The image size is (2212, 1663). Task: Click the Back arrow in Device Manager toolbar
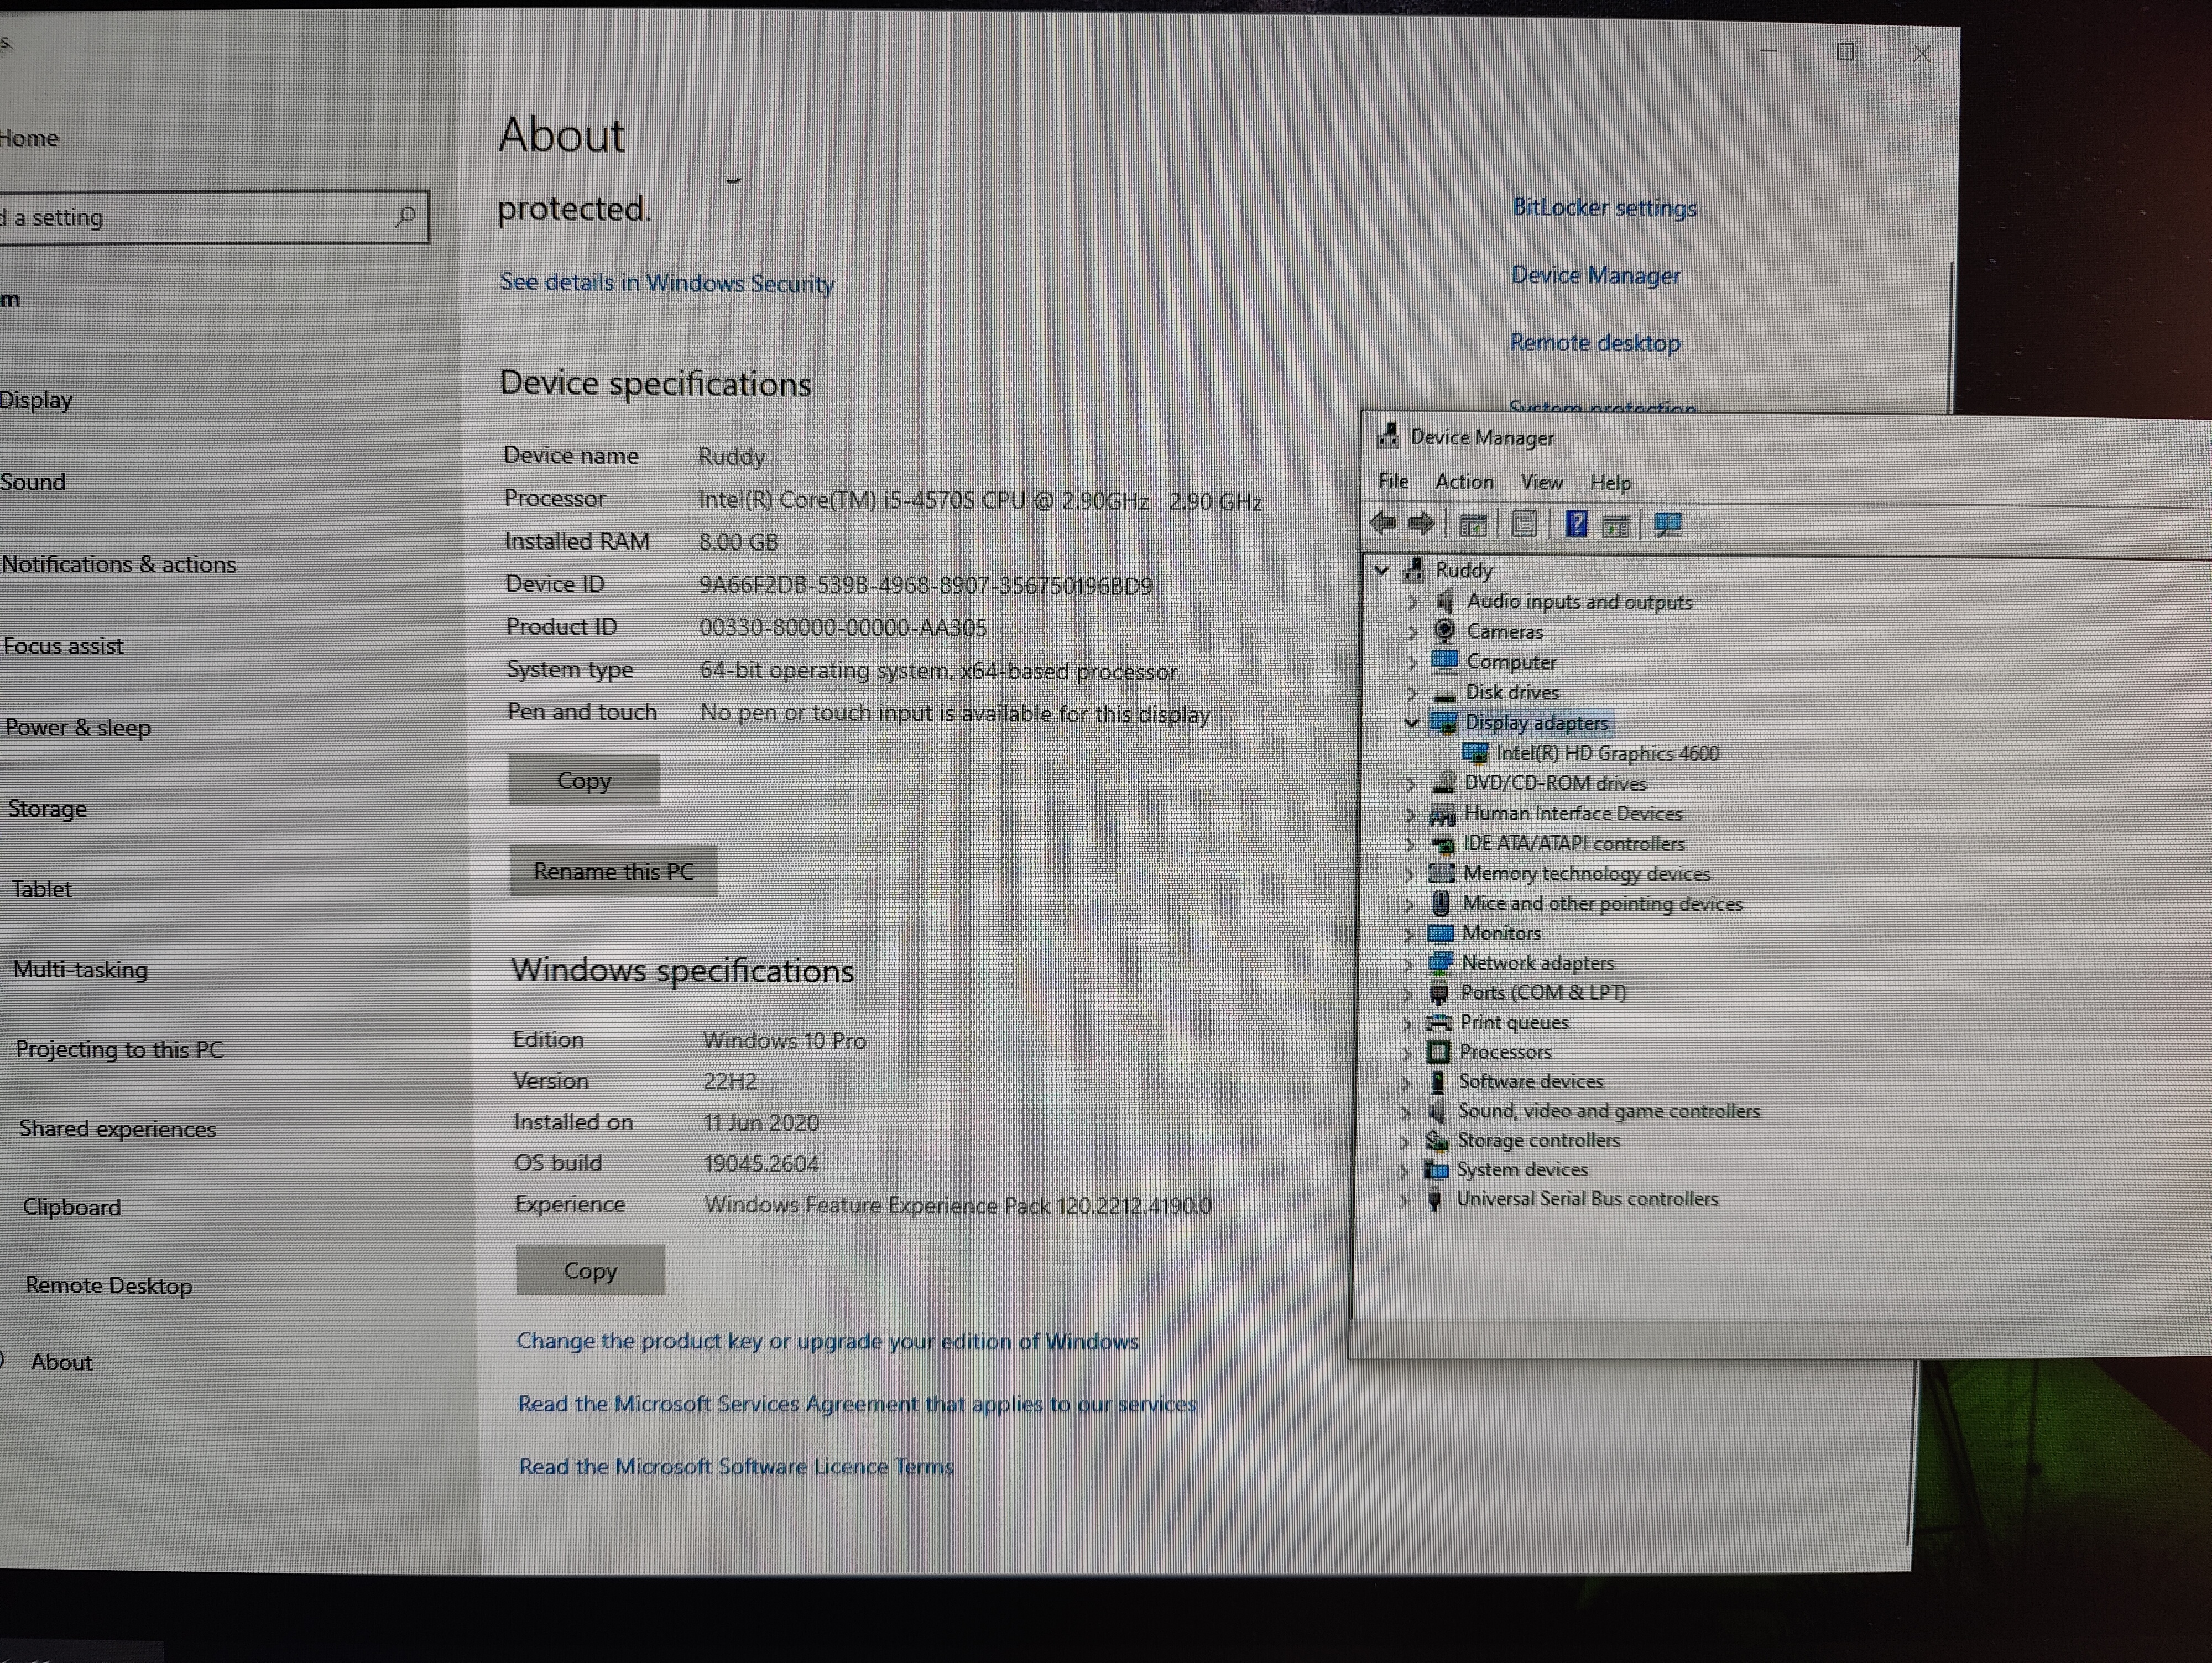coord(1384,523)
